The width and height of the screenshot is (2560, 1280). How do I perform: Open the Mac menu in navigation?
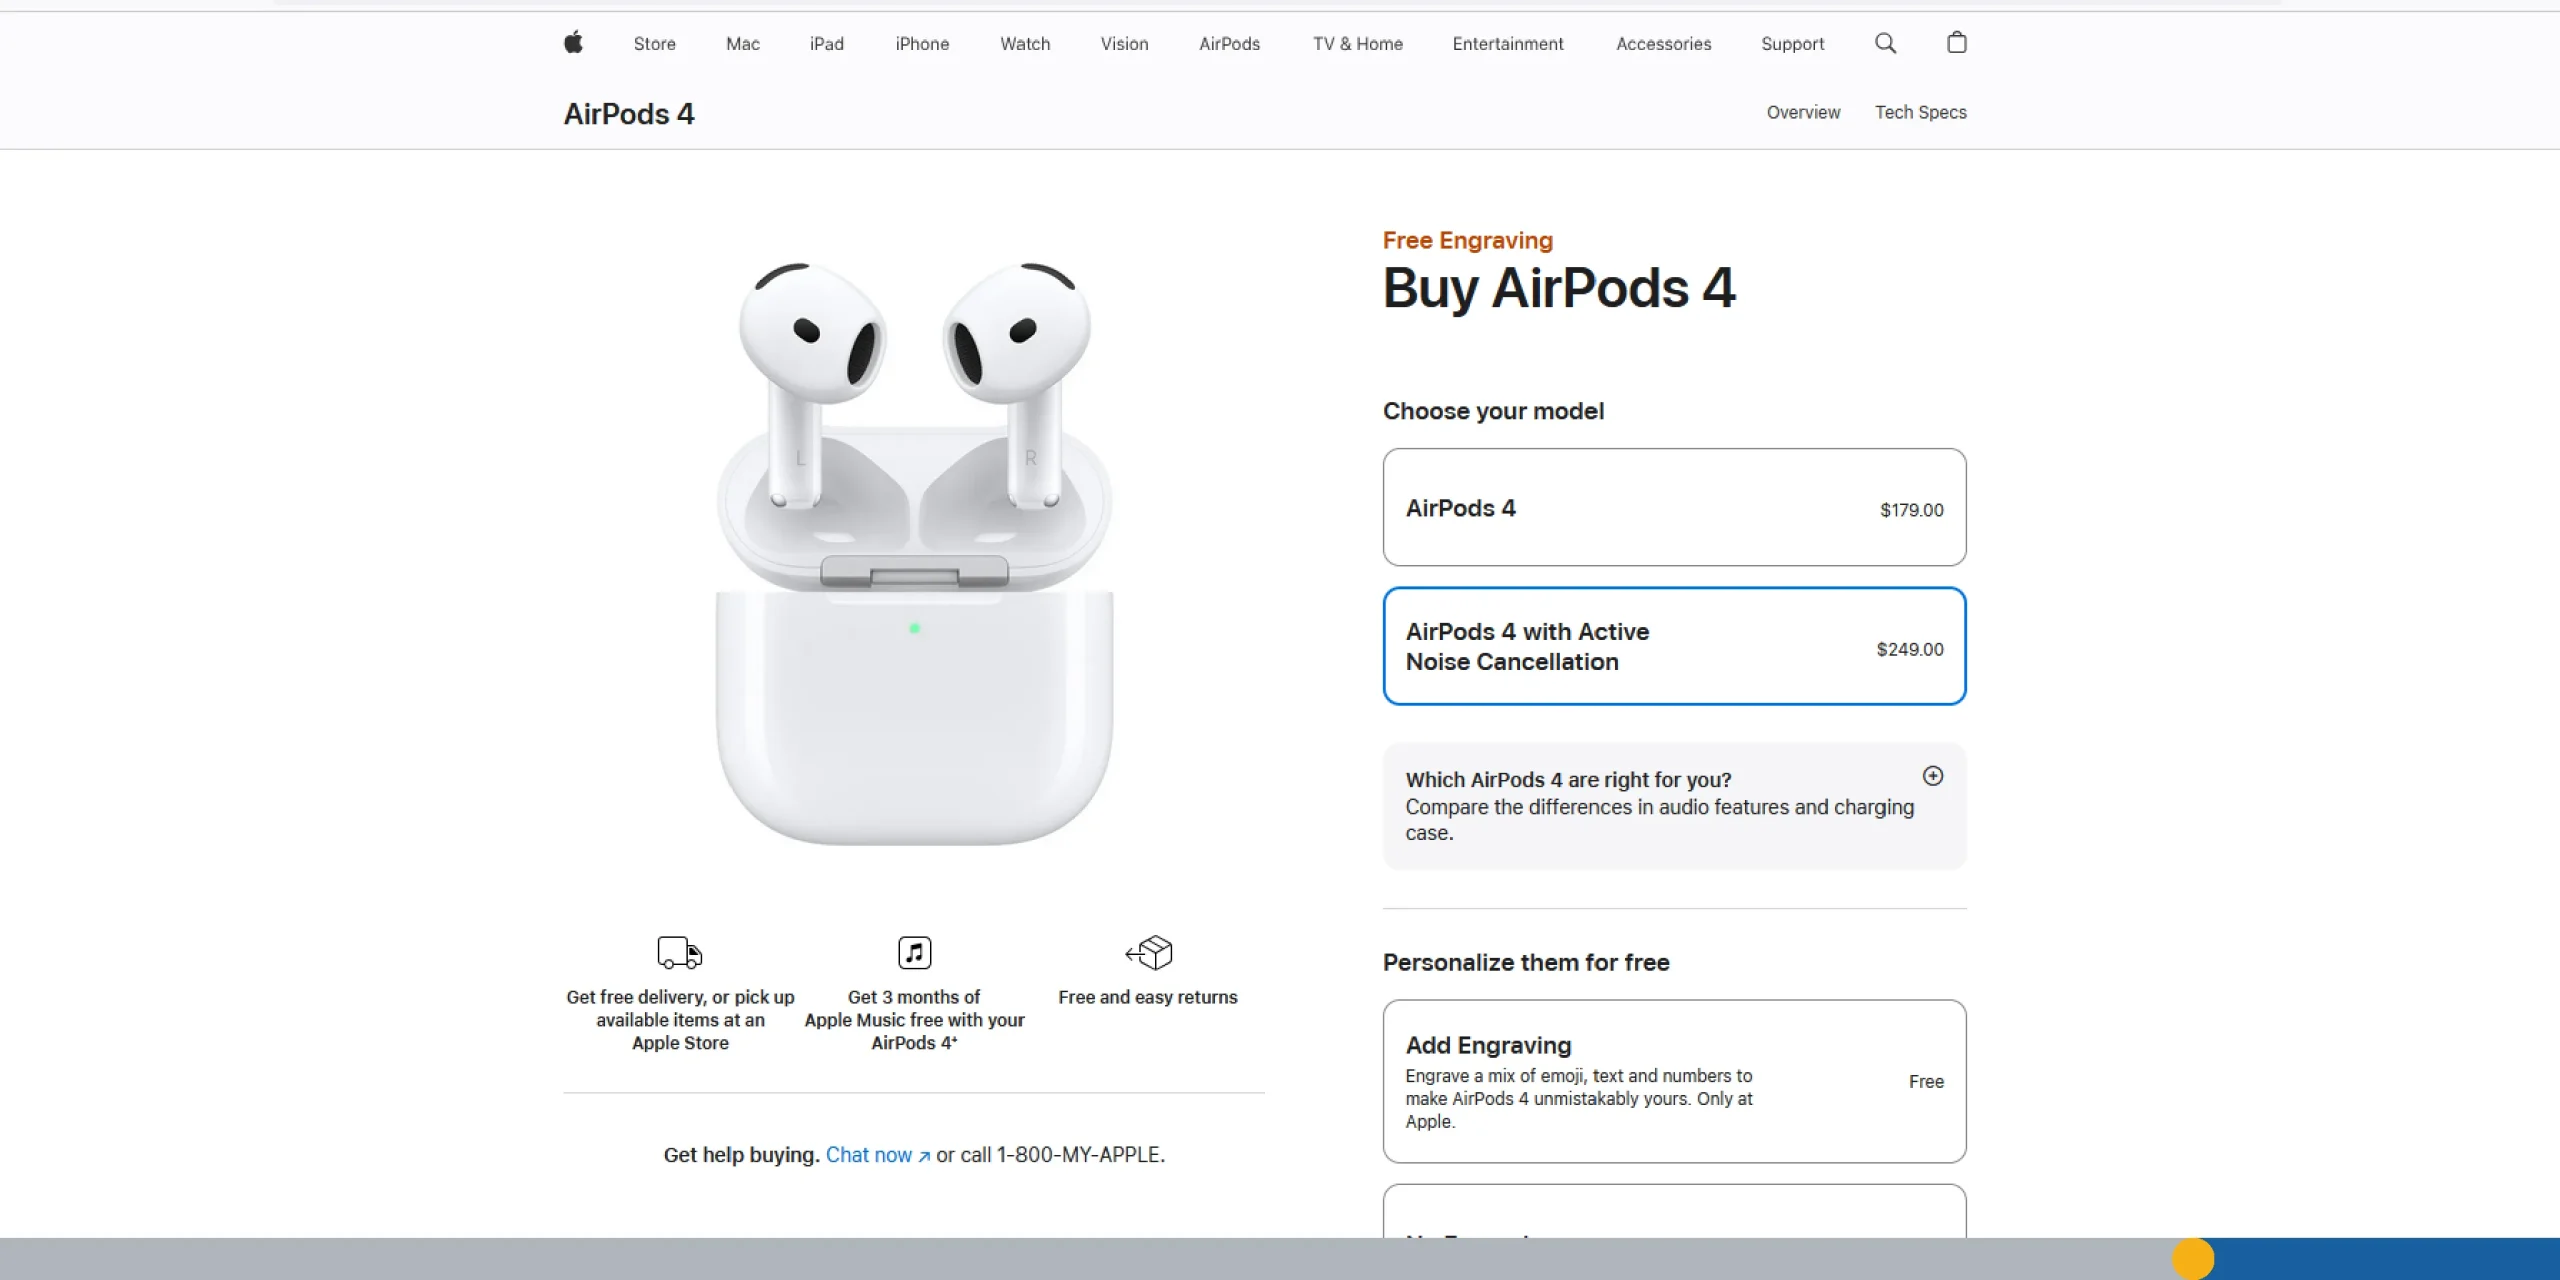743,44
